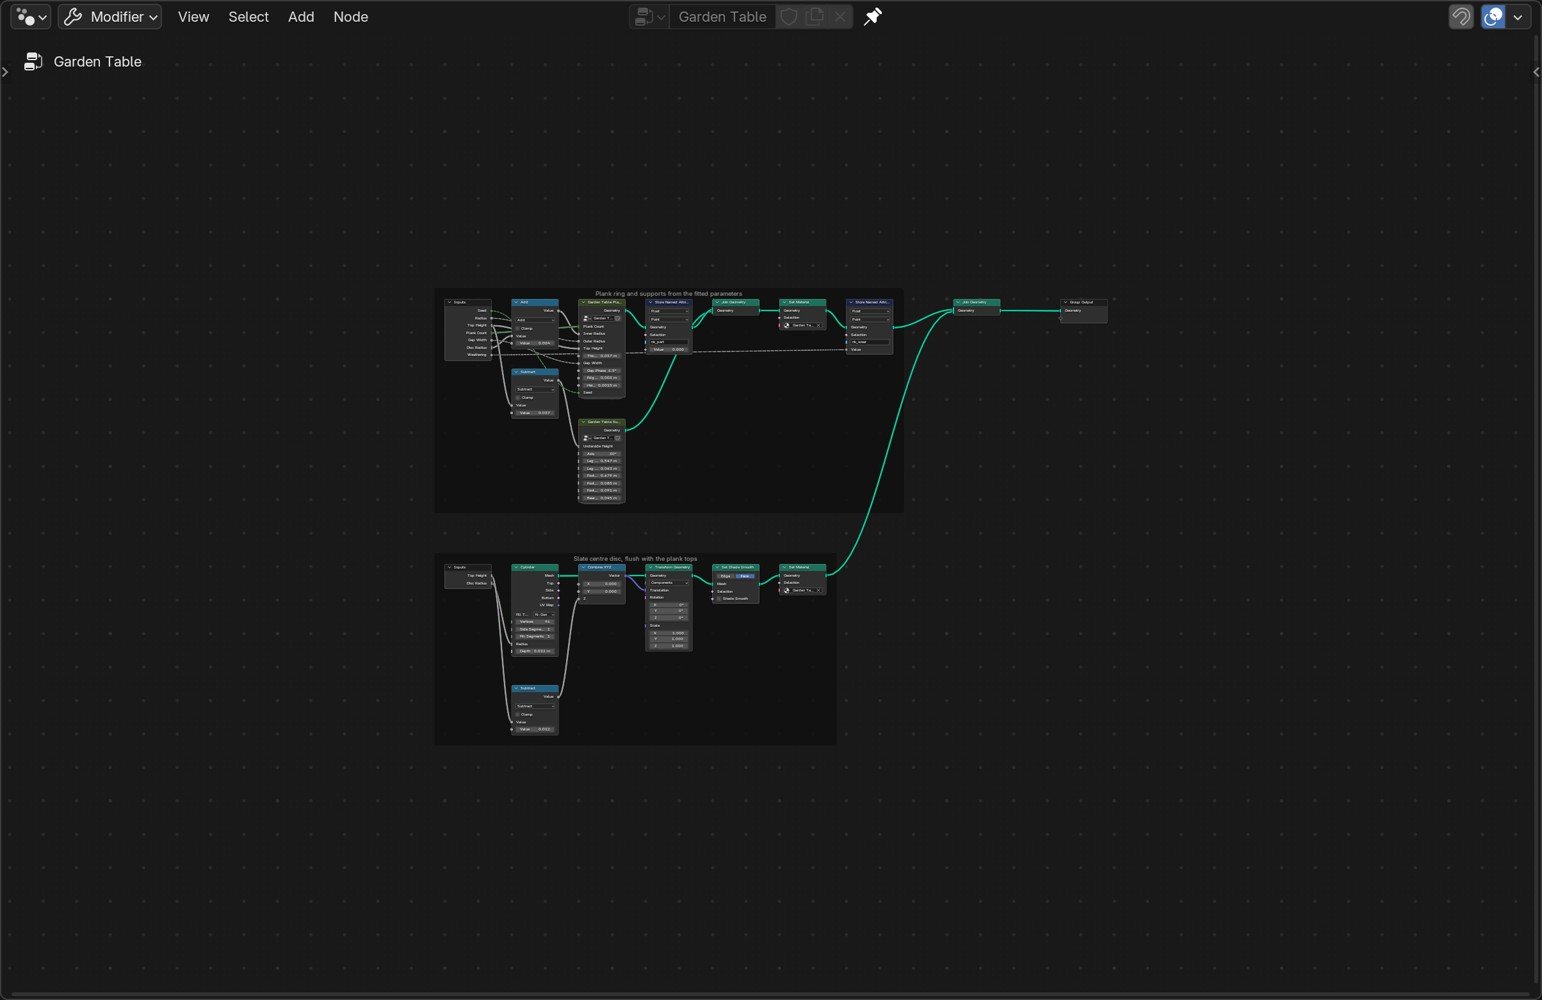
Task: Expand the left toolbar region arrow
Action: pos(5,72)
